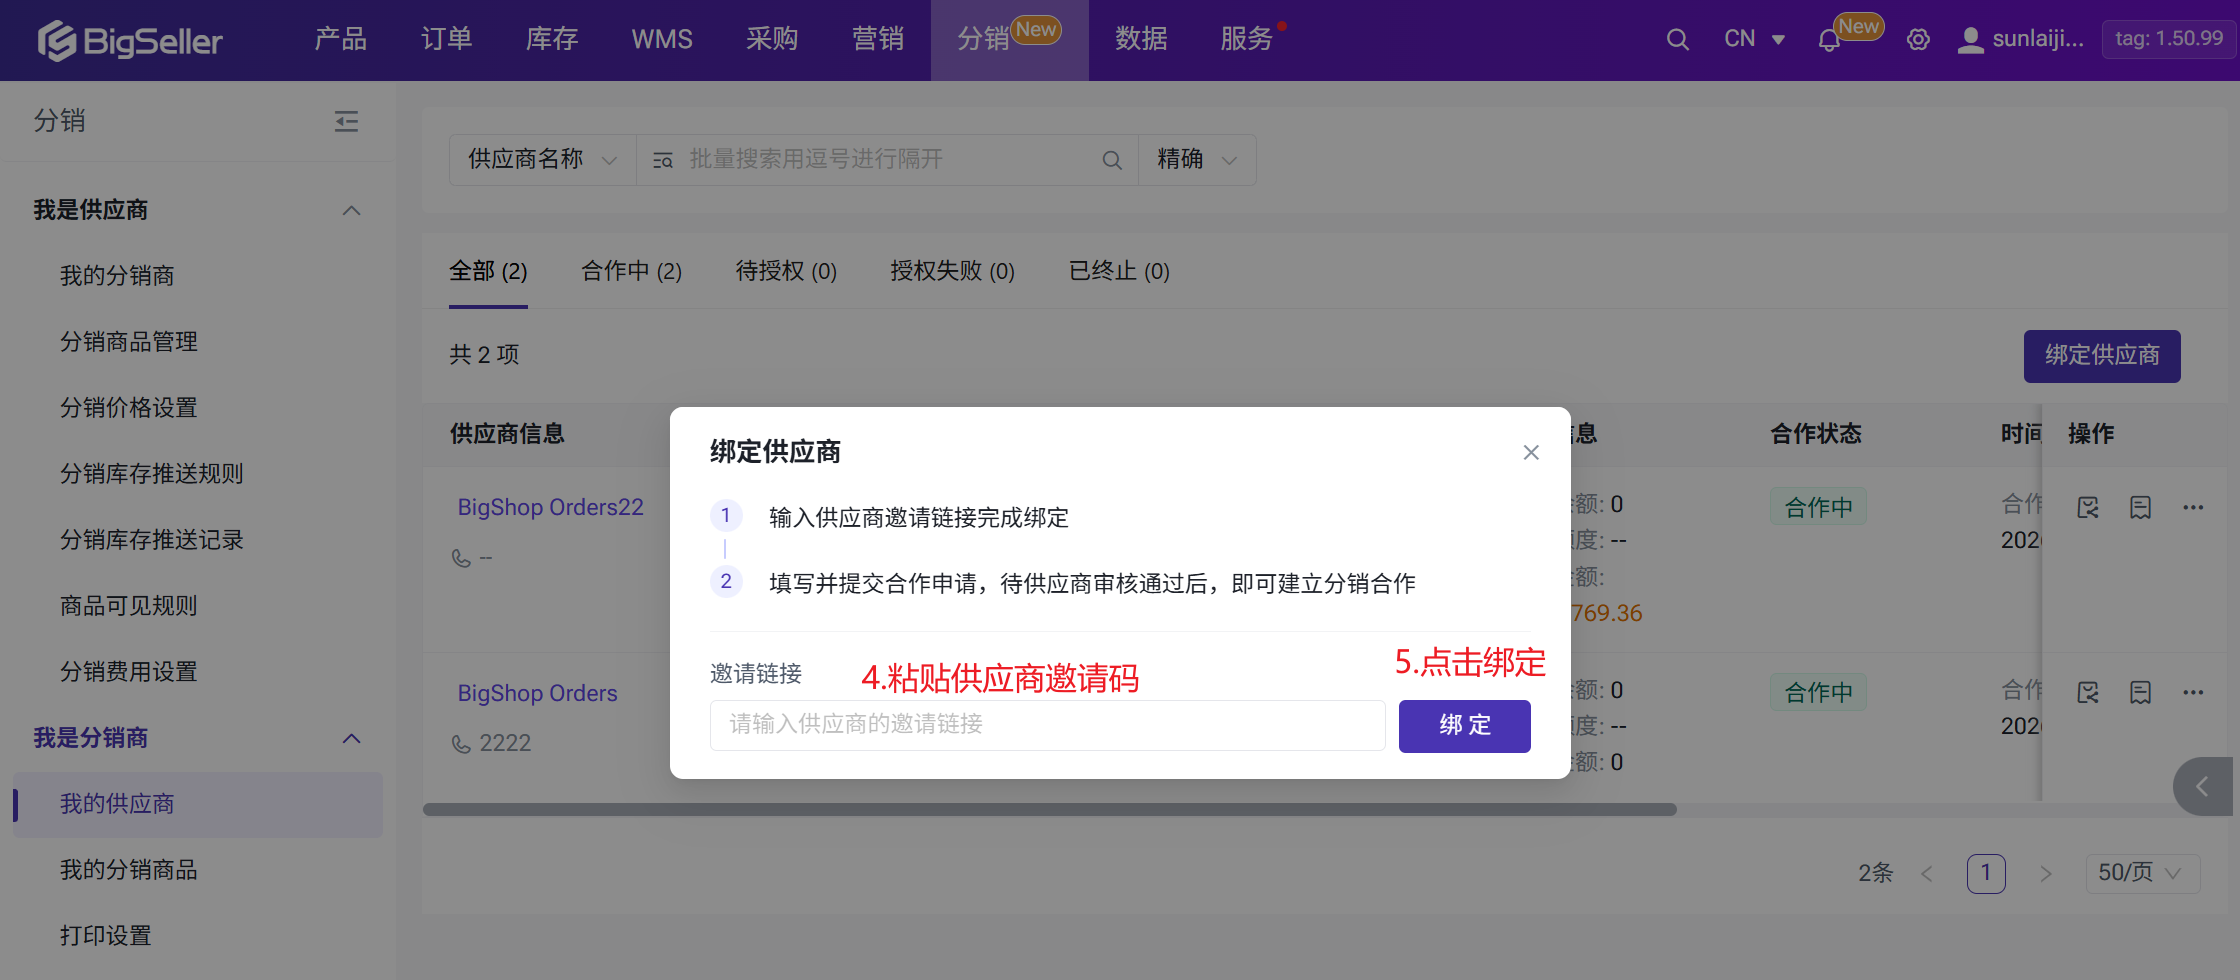Collapse the sidebar menu with fold icon
Viewport: 2240px width, 980px height.
tap(346, 122)
